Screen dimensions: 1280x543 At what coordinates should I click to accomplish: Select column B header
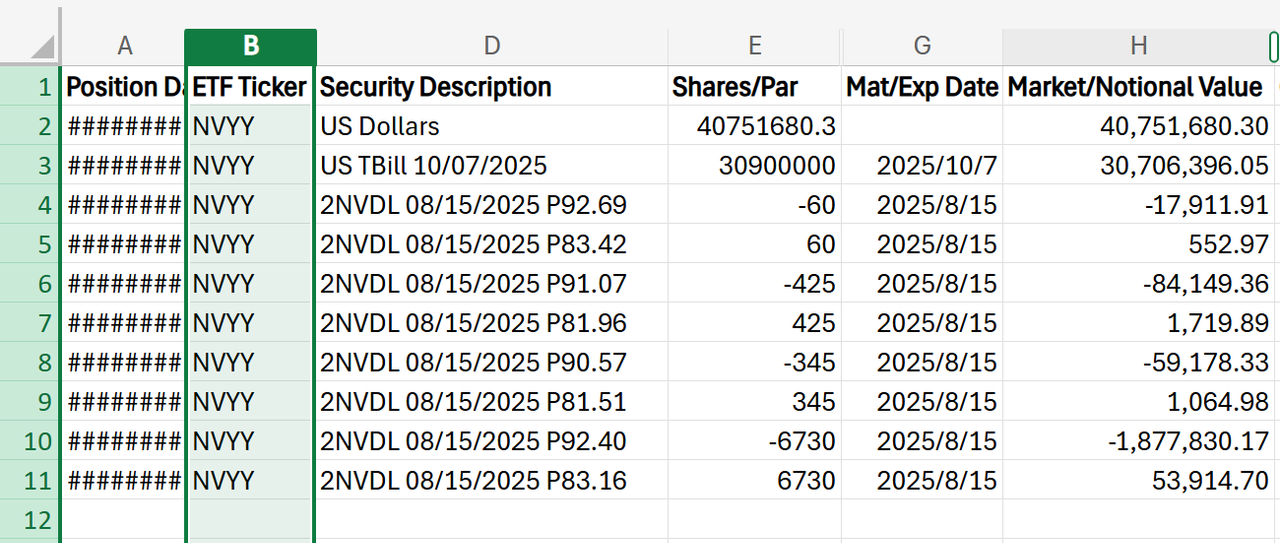[x=251, y=46]
